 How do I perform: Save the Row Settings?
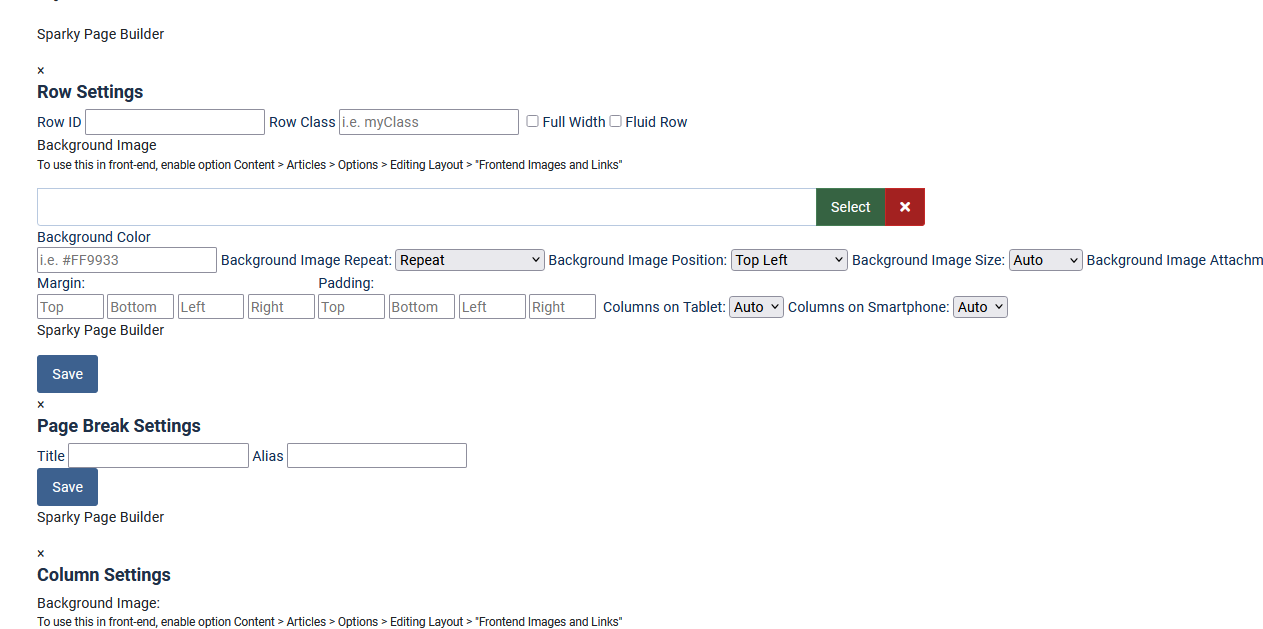click(x=67, y=374)
